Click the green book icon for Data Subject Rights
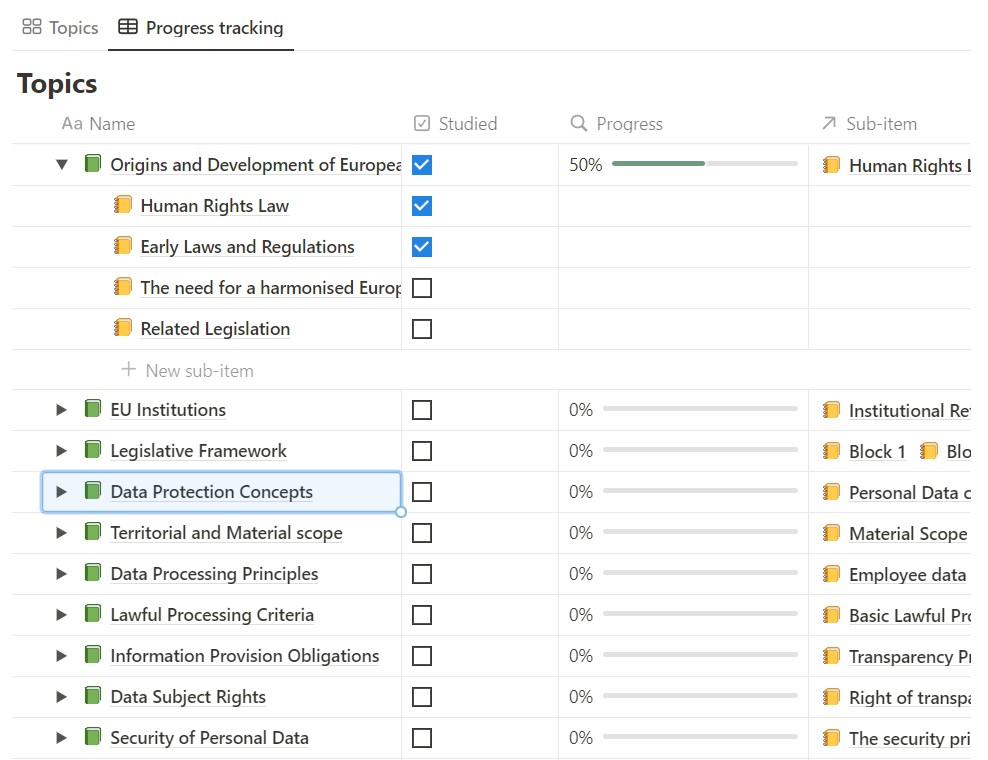 click(93, 696)
